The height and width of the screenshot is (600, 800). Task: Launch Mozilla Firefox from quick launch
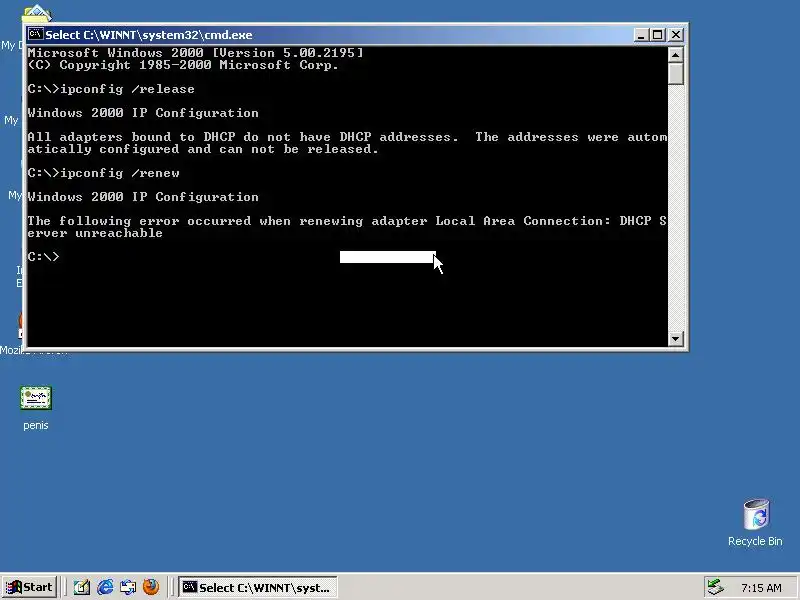pos(151,587)
